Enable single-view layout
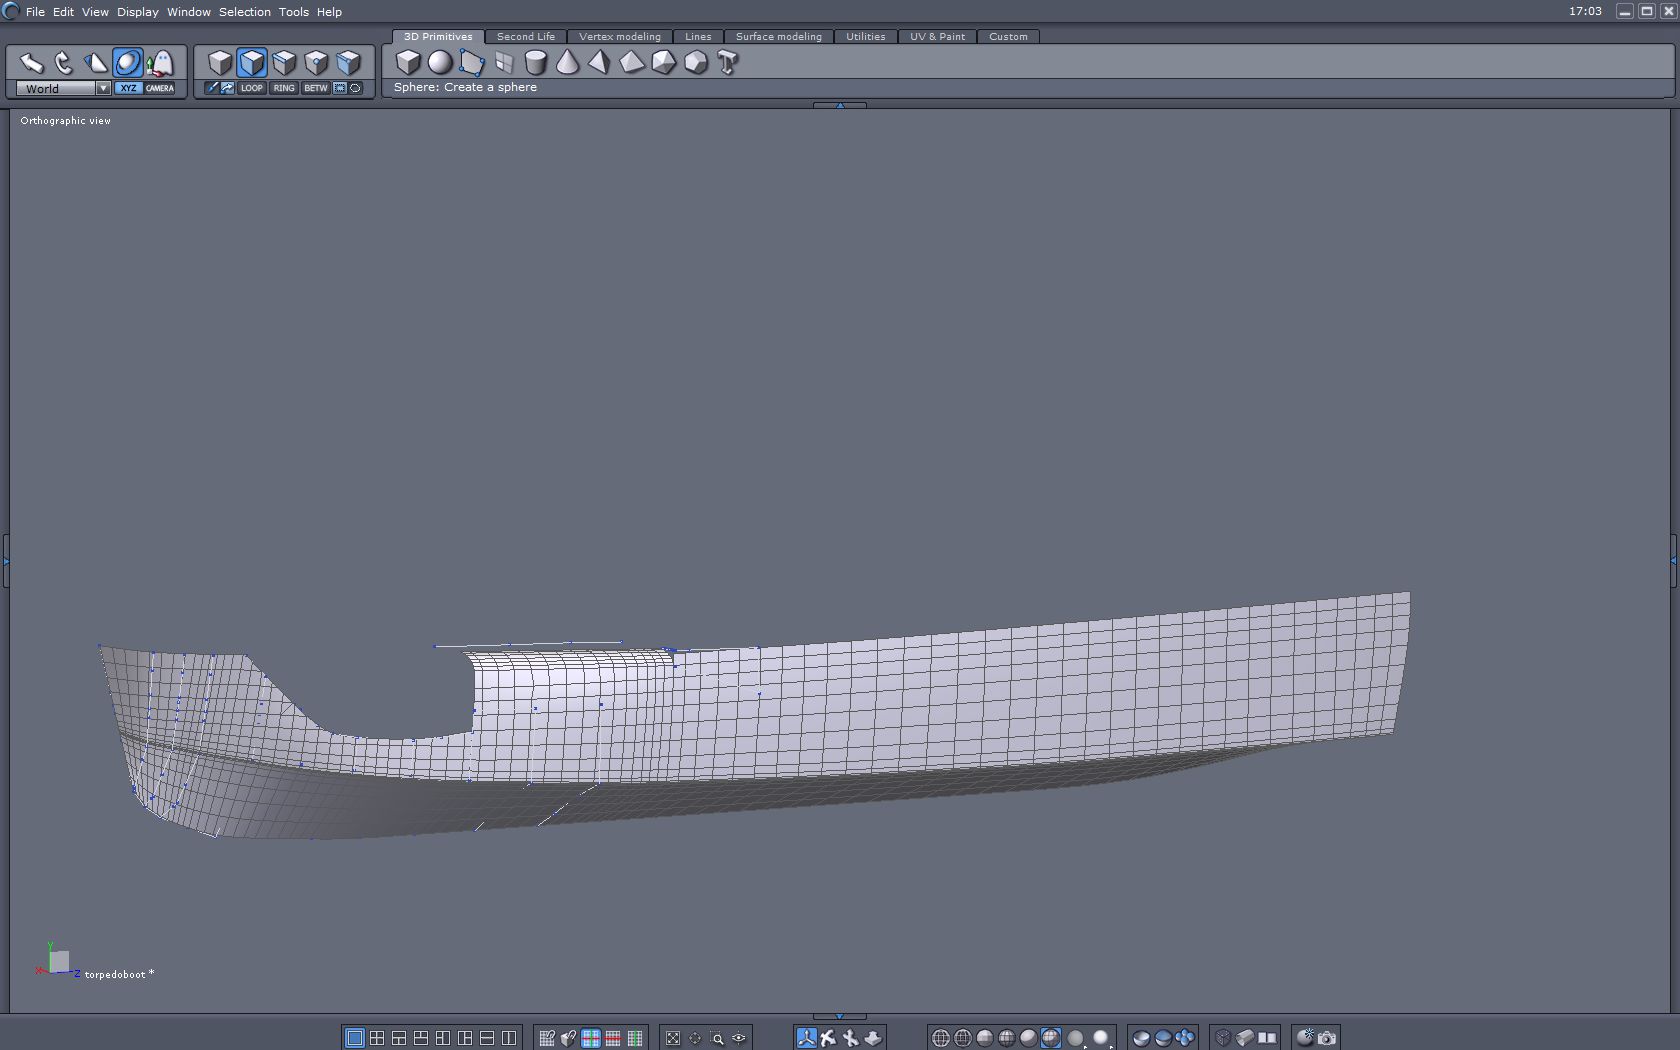The image size is (1680, 1050). (354, 1038)
